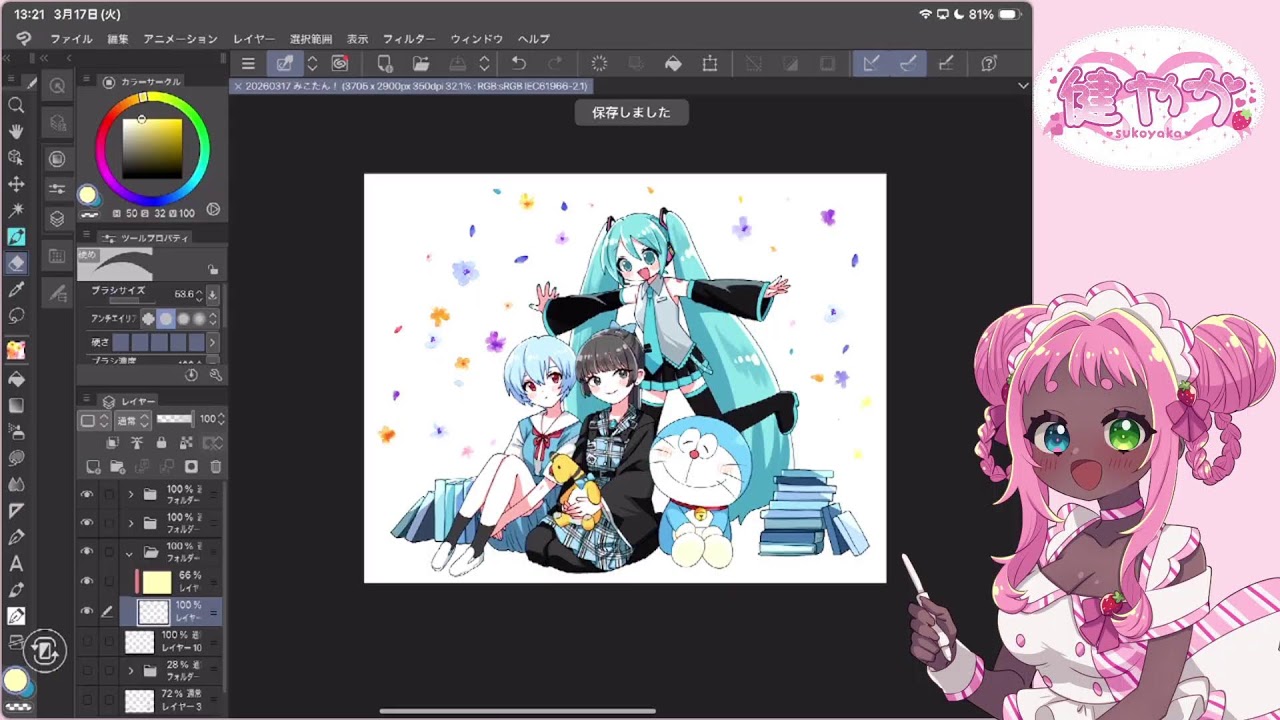Image resolution: width=1280 pixels, height=720 pixels.
Task: Select the Hand move tool
Action: [x=16, y=131]
